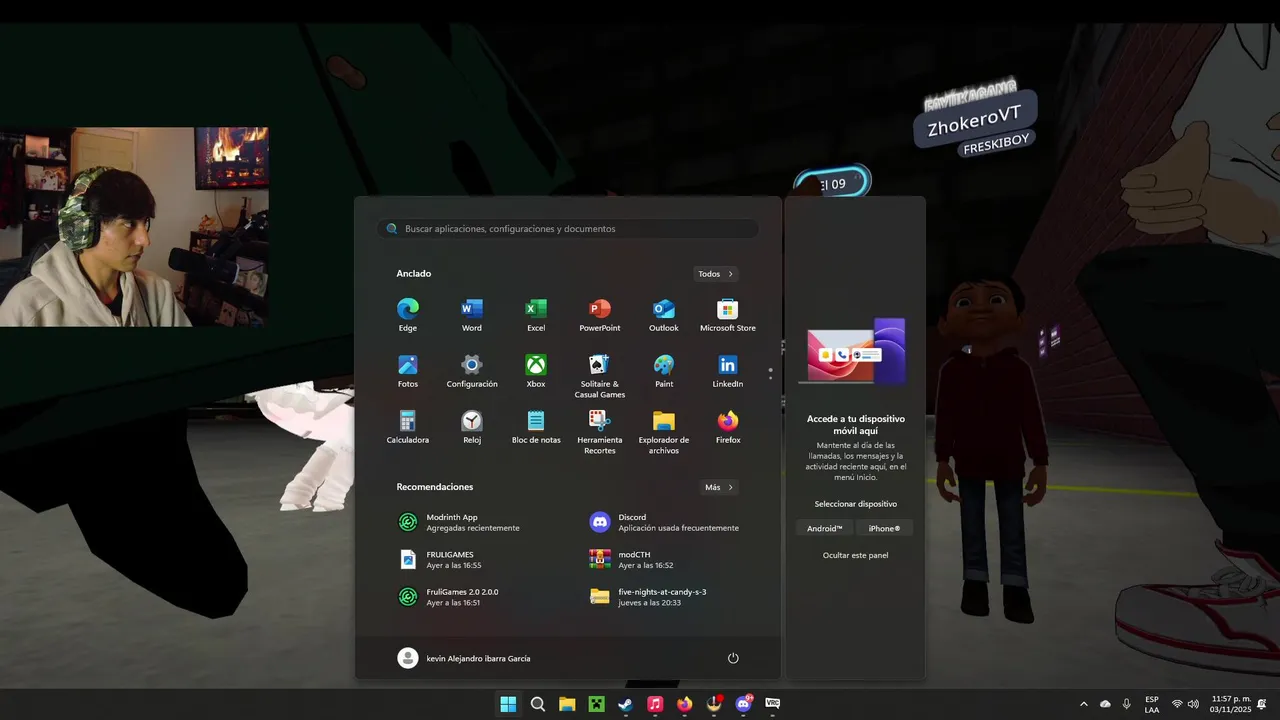Open the notifications bell icon
The image size is (1280, 720).
(x=1262, y=704)
